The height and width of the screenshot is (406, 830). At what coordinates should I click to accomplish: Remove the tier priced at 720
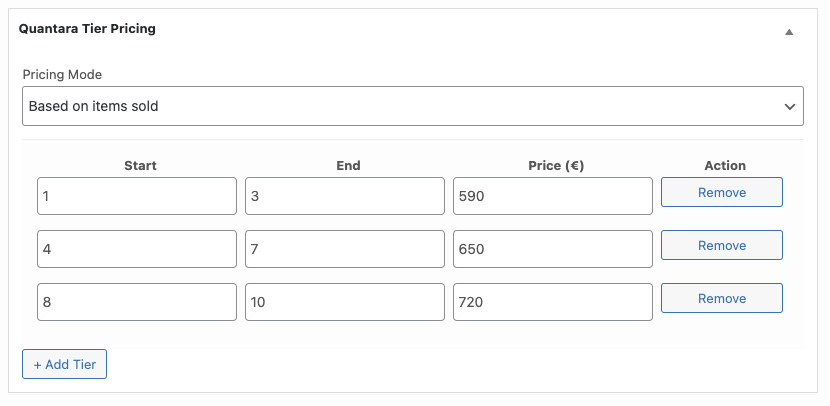pyautogui.click(x=721, y=298)
